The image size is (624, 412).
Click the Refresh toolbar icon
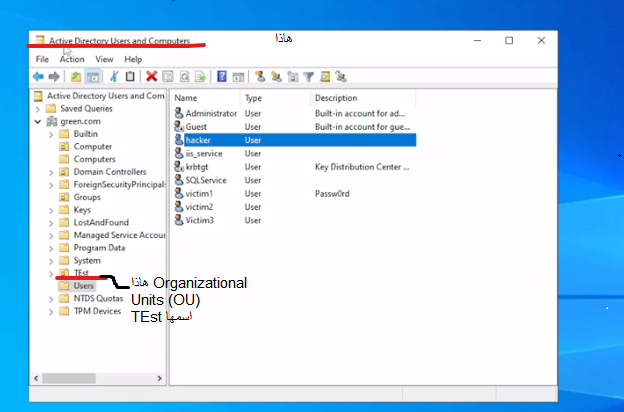click(184, 76)
